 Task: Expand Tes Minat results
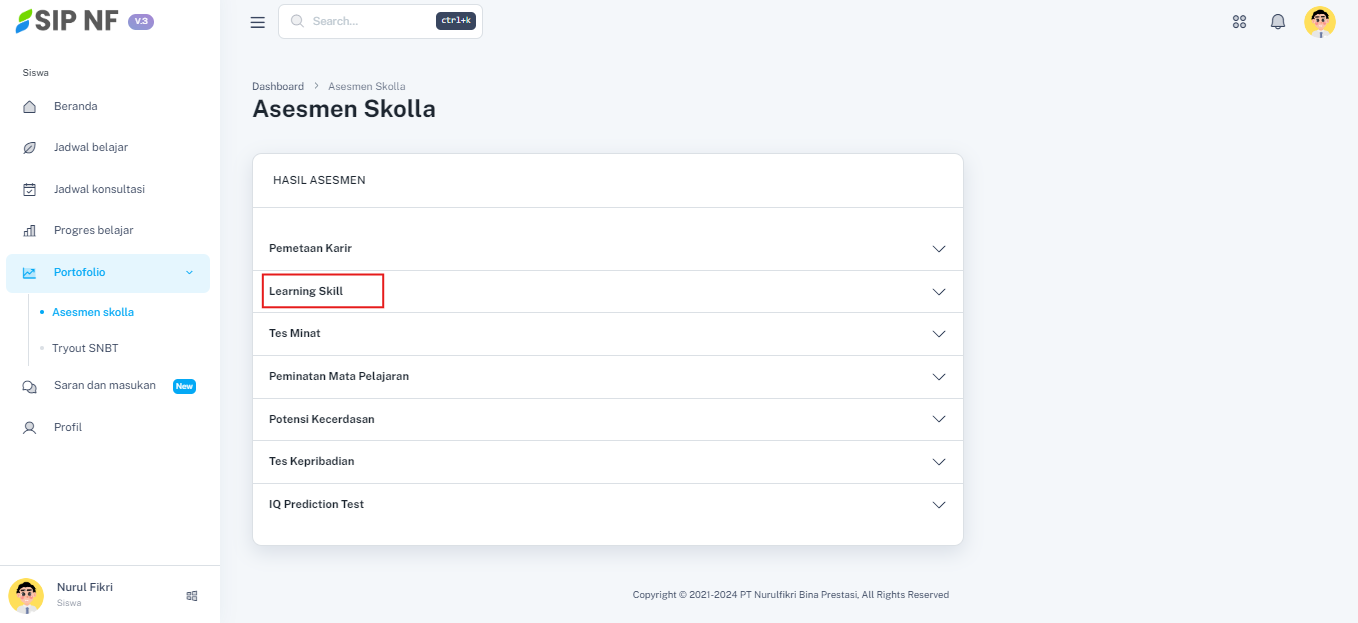tap(607, 334)
